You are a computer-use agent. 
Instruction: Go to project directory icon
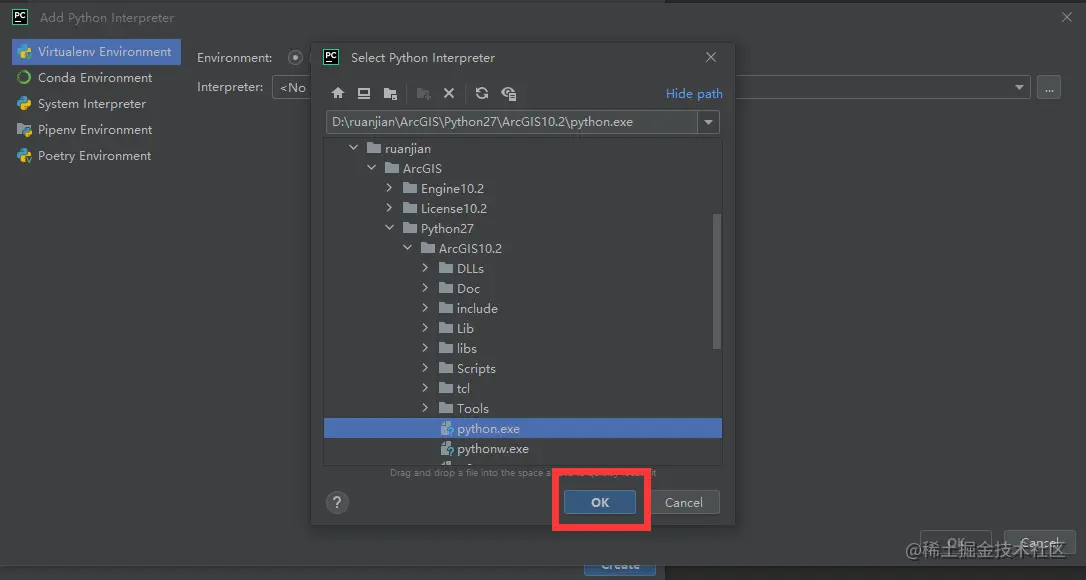pos(391,94)
